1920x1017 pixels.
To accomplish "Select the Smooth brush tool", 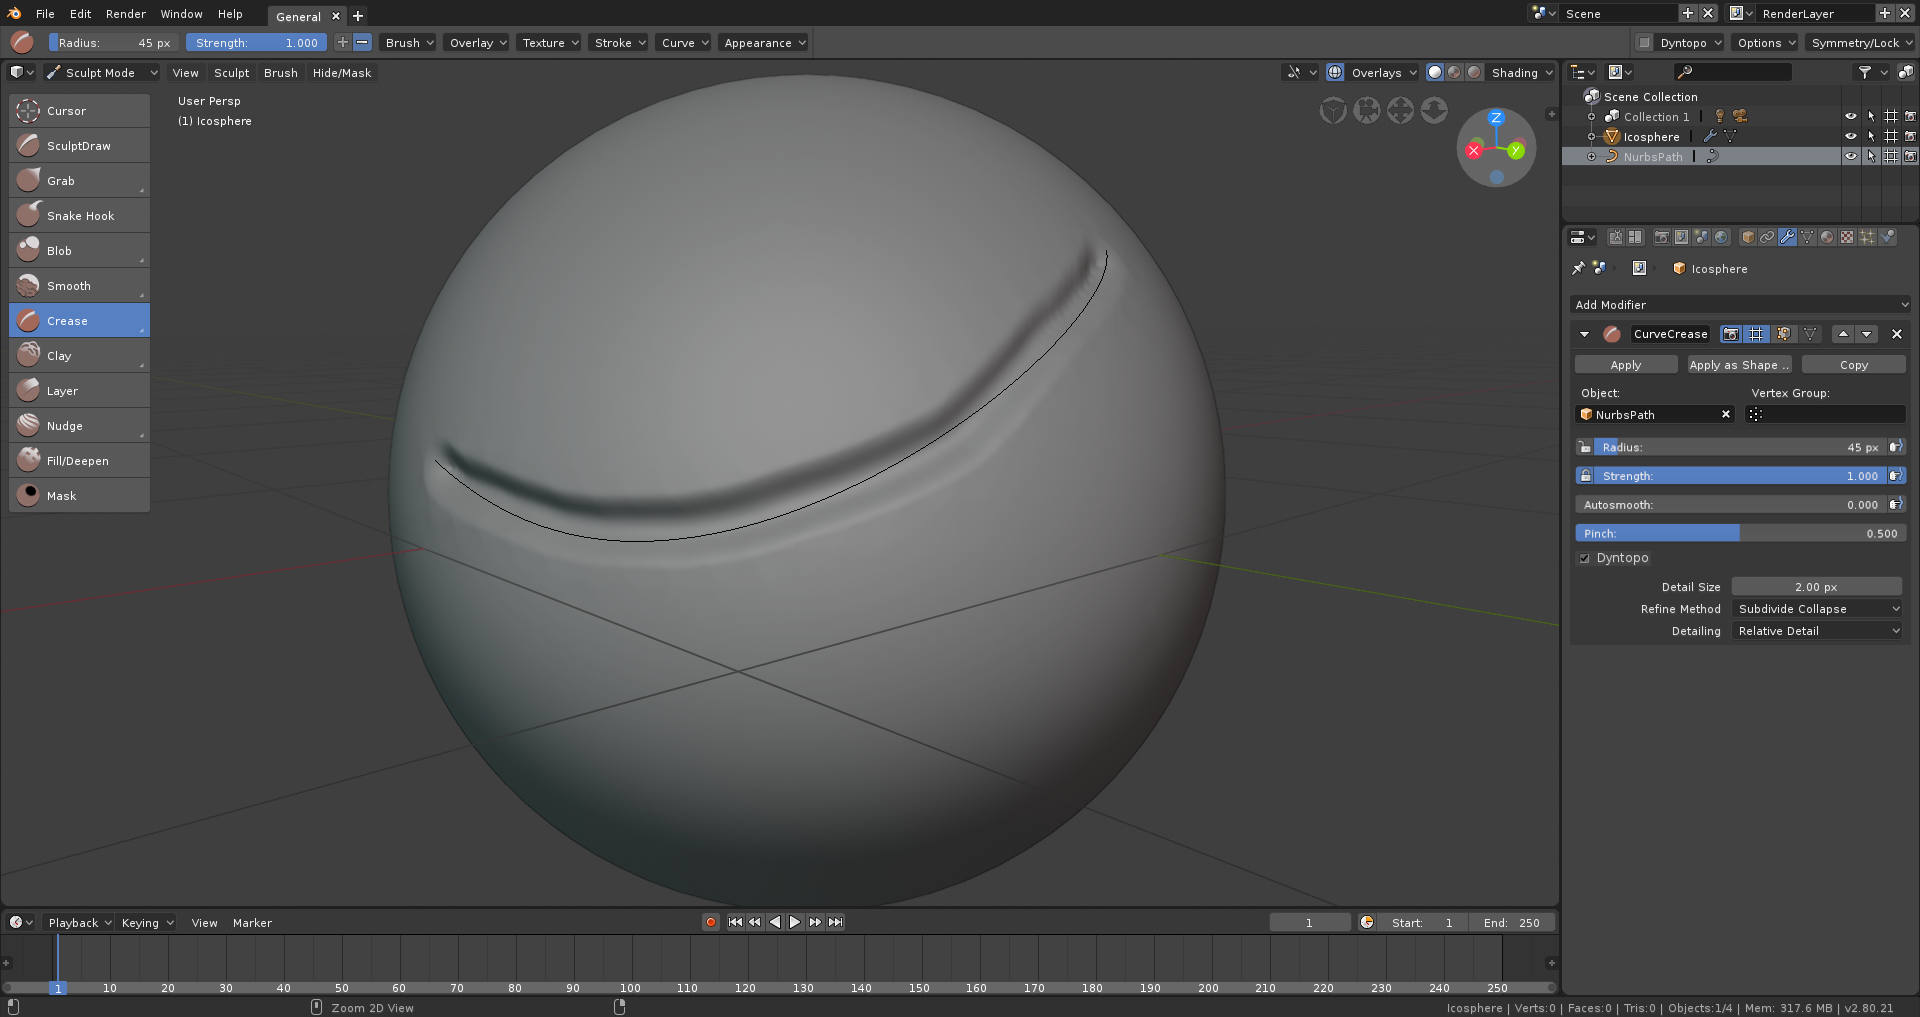I will coord(79,286).
